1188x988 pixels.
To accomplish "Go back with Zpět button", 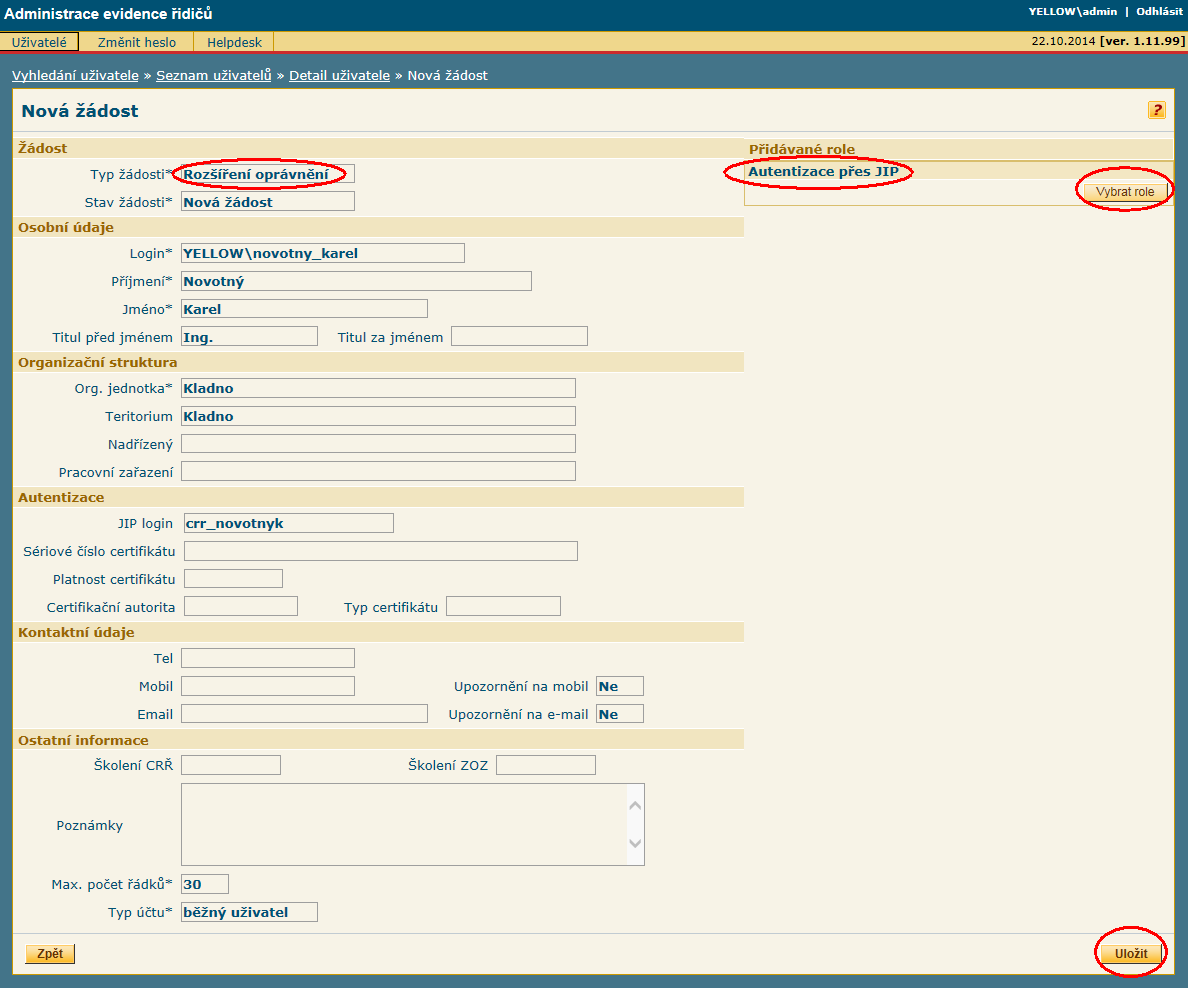I will point(50,953).
